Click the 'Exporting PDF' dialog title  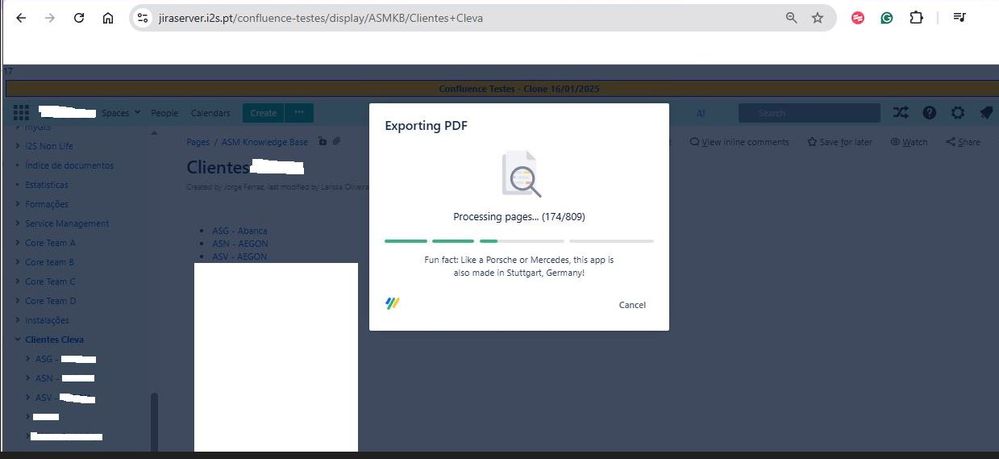tap(426, 126)
